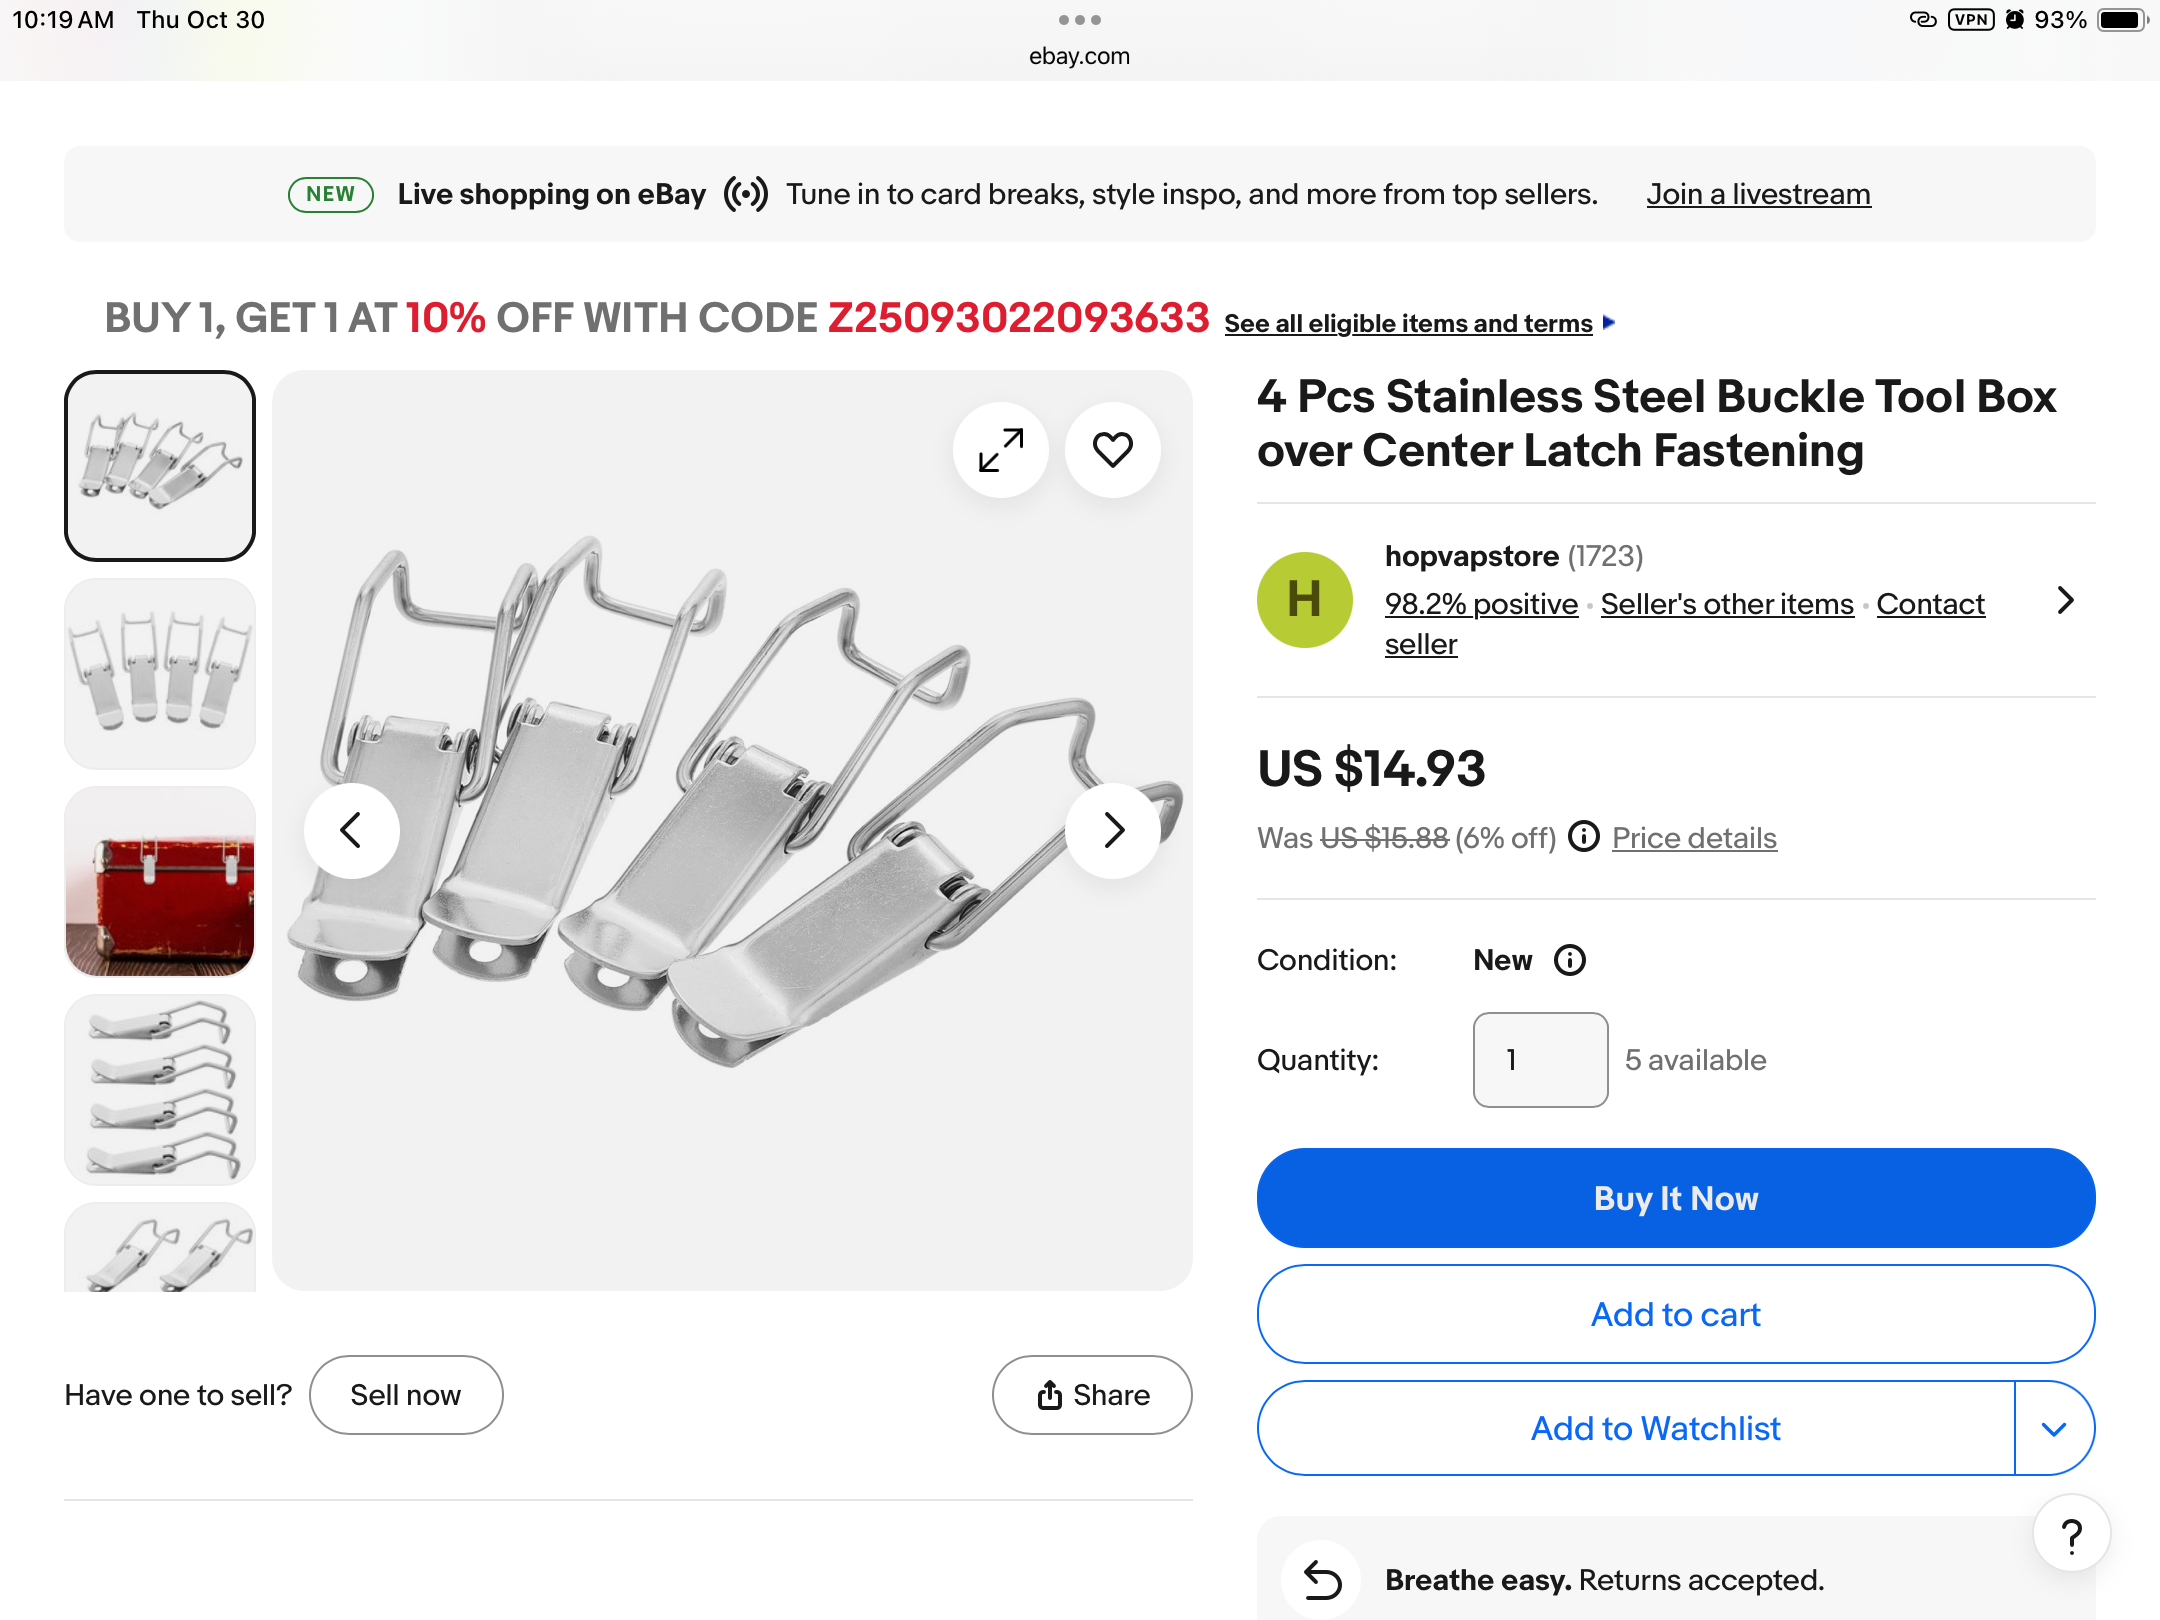2160x1620 pixels.
Task: Expand seller details chevron
Action: [2066, 600]
